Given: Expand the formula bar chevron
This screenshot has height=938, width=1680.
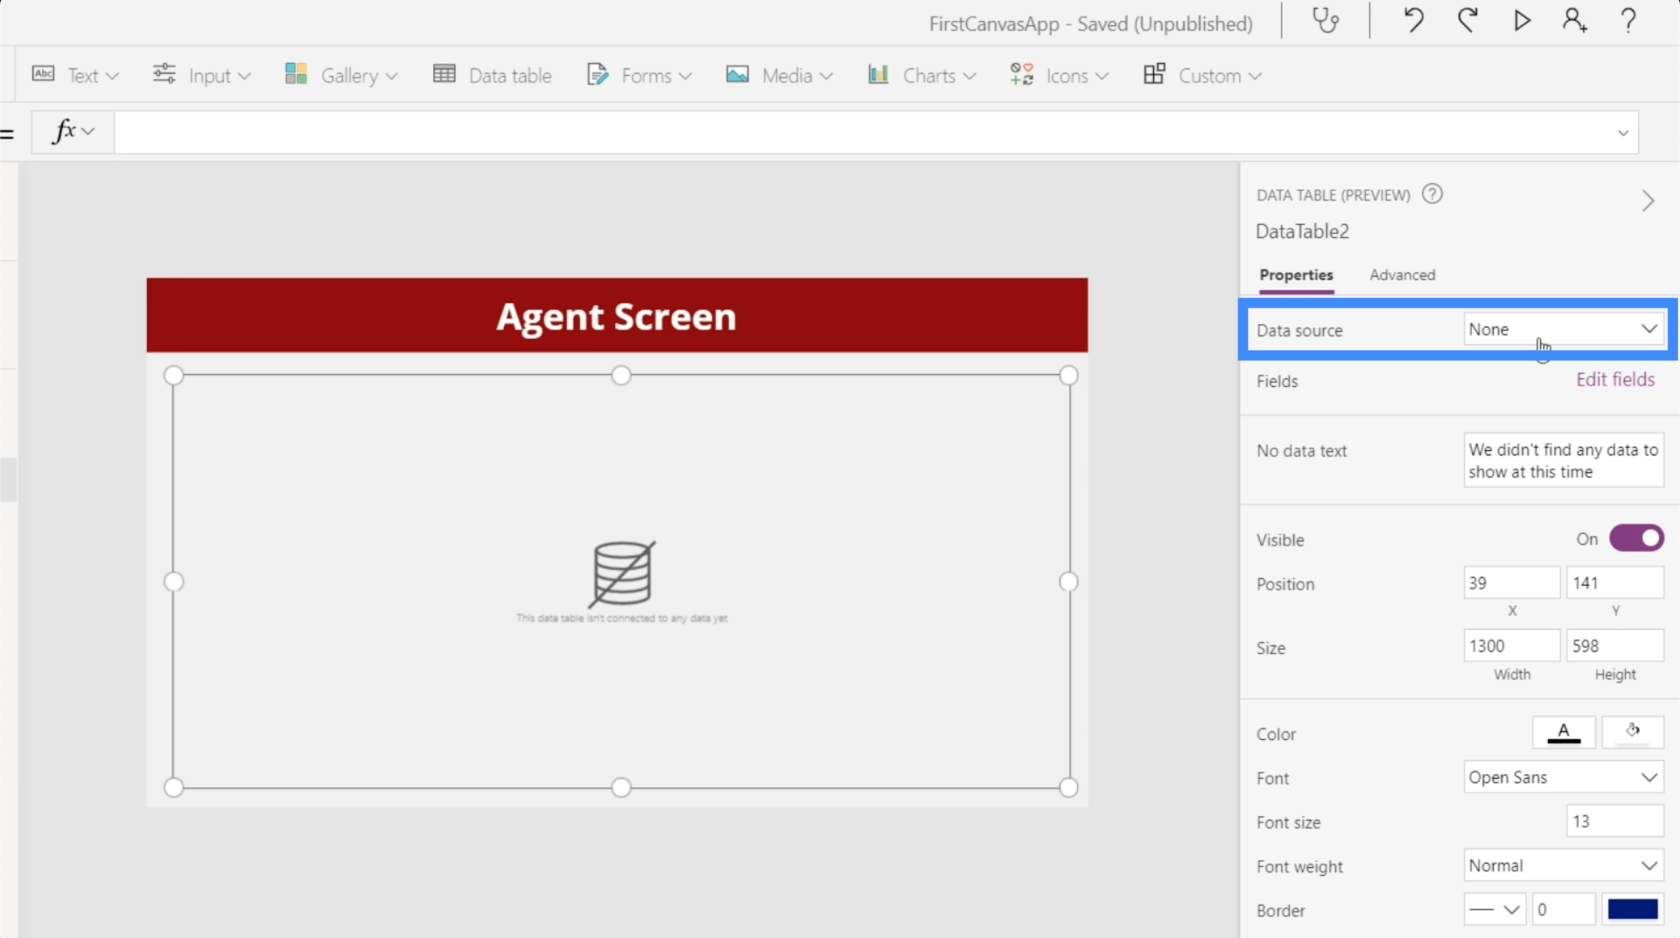Looking at the screenshot, I should [x=1622, y=133].
